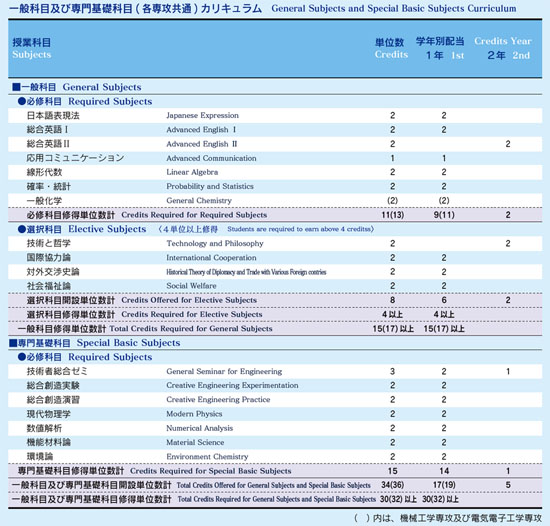Click the Advanced English I subject
The width and height of the screenshot is (550, 526).
tap(201, 130)
